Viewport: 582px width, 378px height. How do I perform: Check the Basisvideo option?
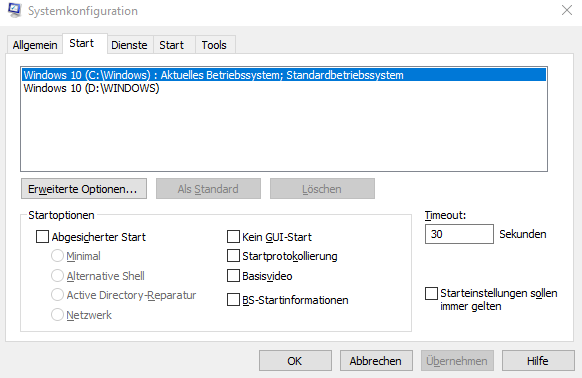tap(233, 276)
